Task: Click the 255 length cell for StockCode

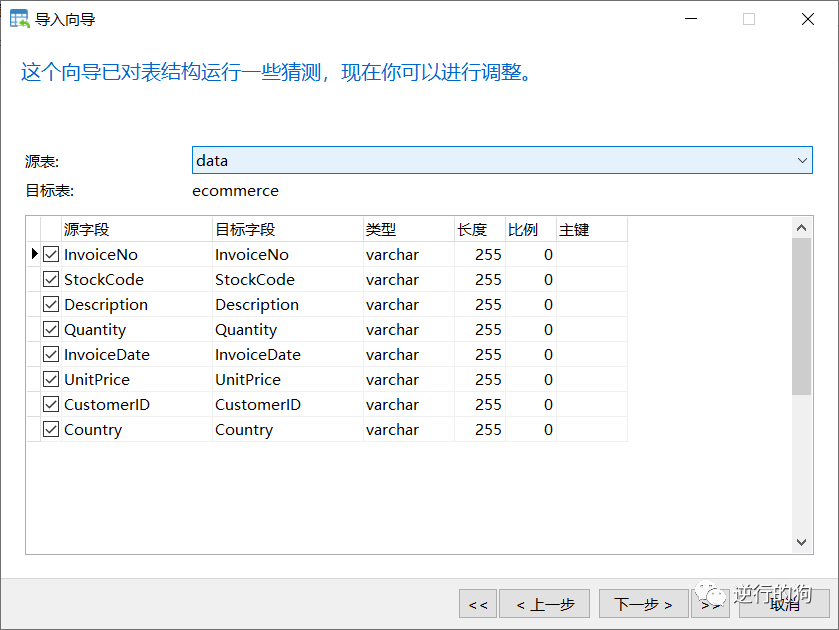Action: pos(480,279)
